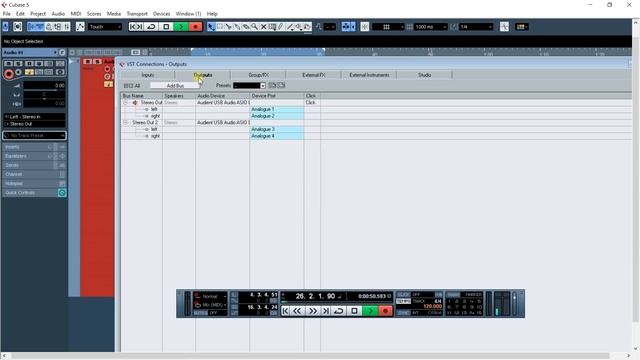Open the input routing Left - Stereo In
This screenshot has width=640, height=360.
tap(34, 117)
